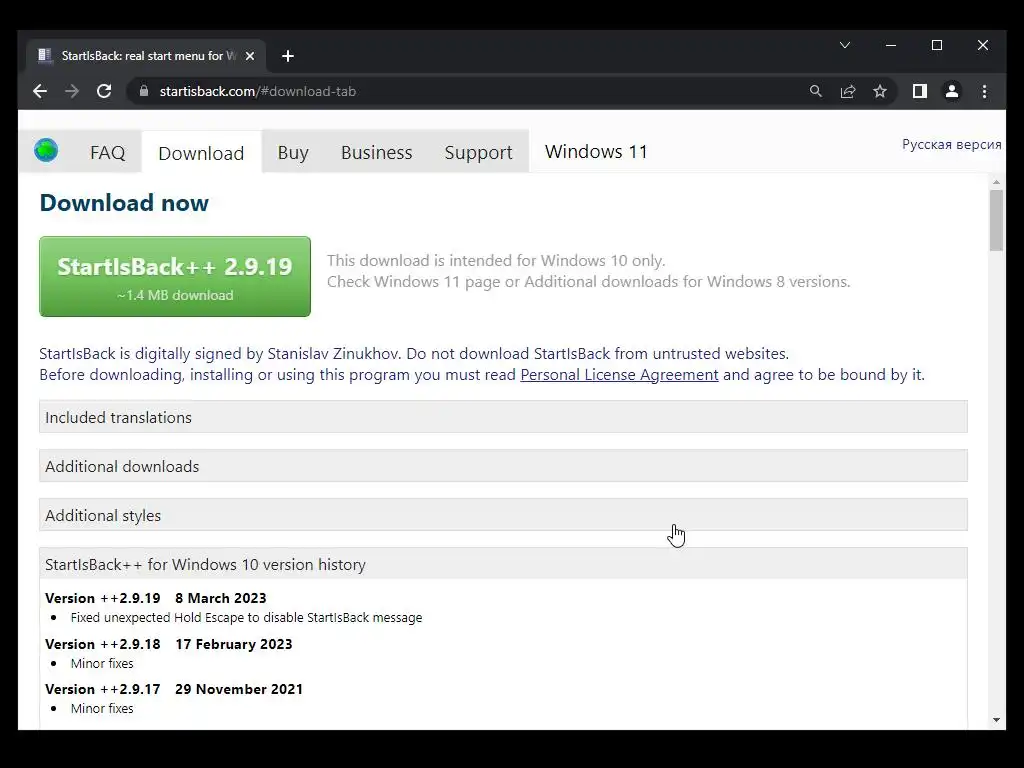The width and height of the screenshot is (1024, 768).
Task: Click the address bar URL
Action: pos(257,91)
